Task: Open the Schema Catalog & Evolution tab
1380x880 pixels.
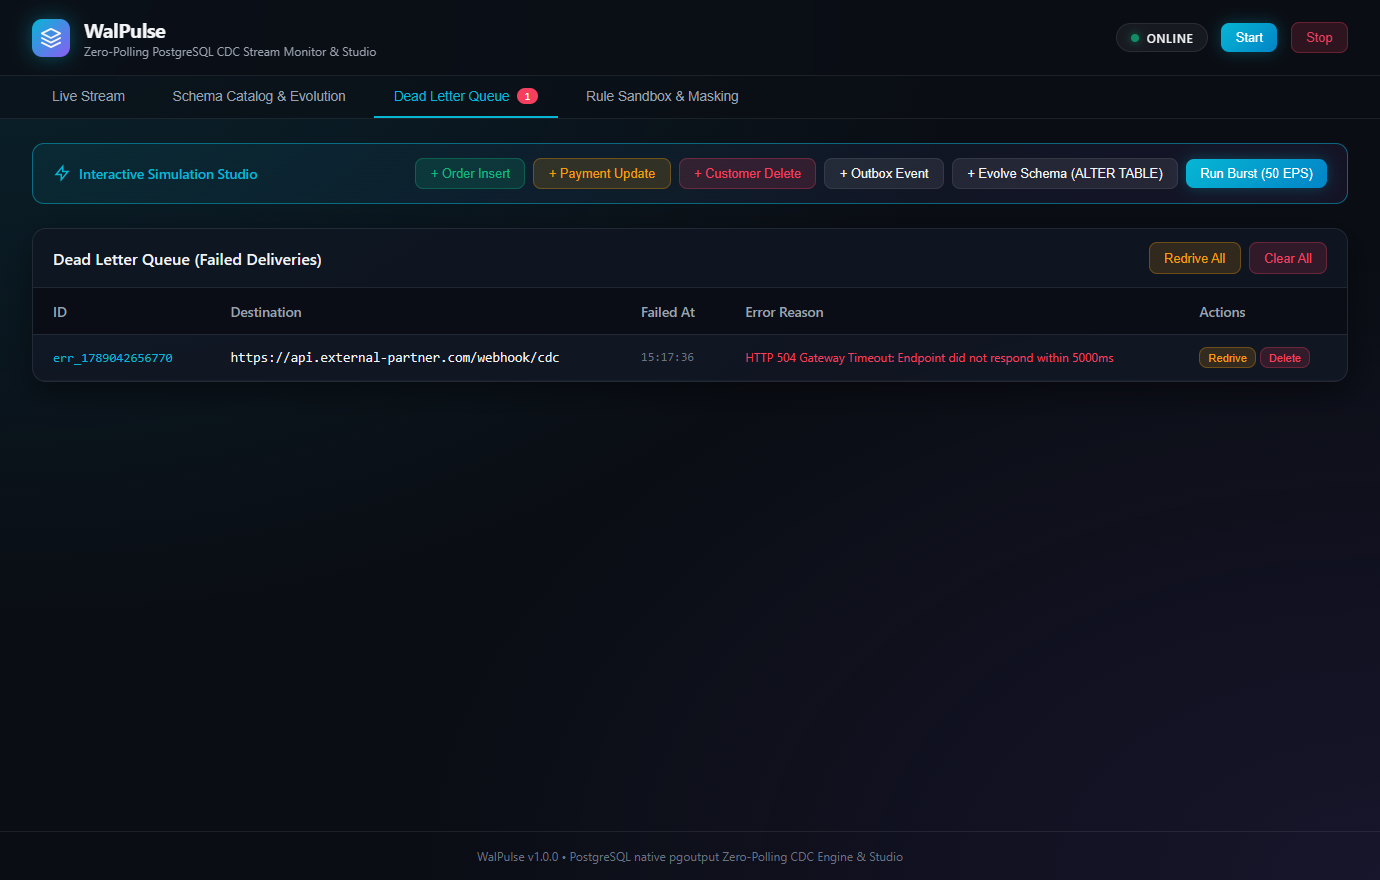Action: [259, 96]
